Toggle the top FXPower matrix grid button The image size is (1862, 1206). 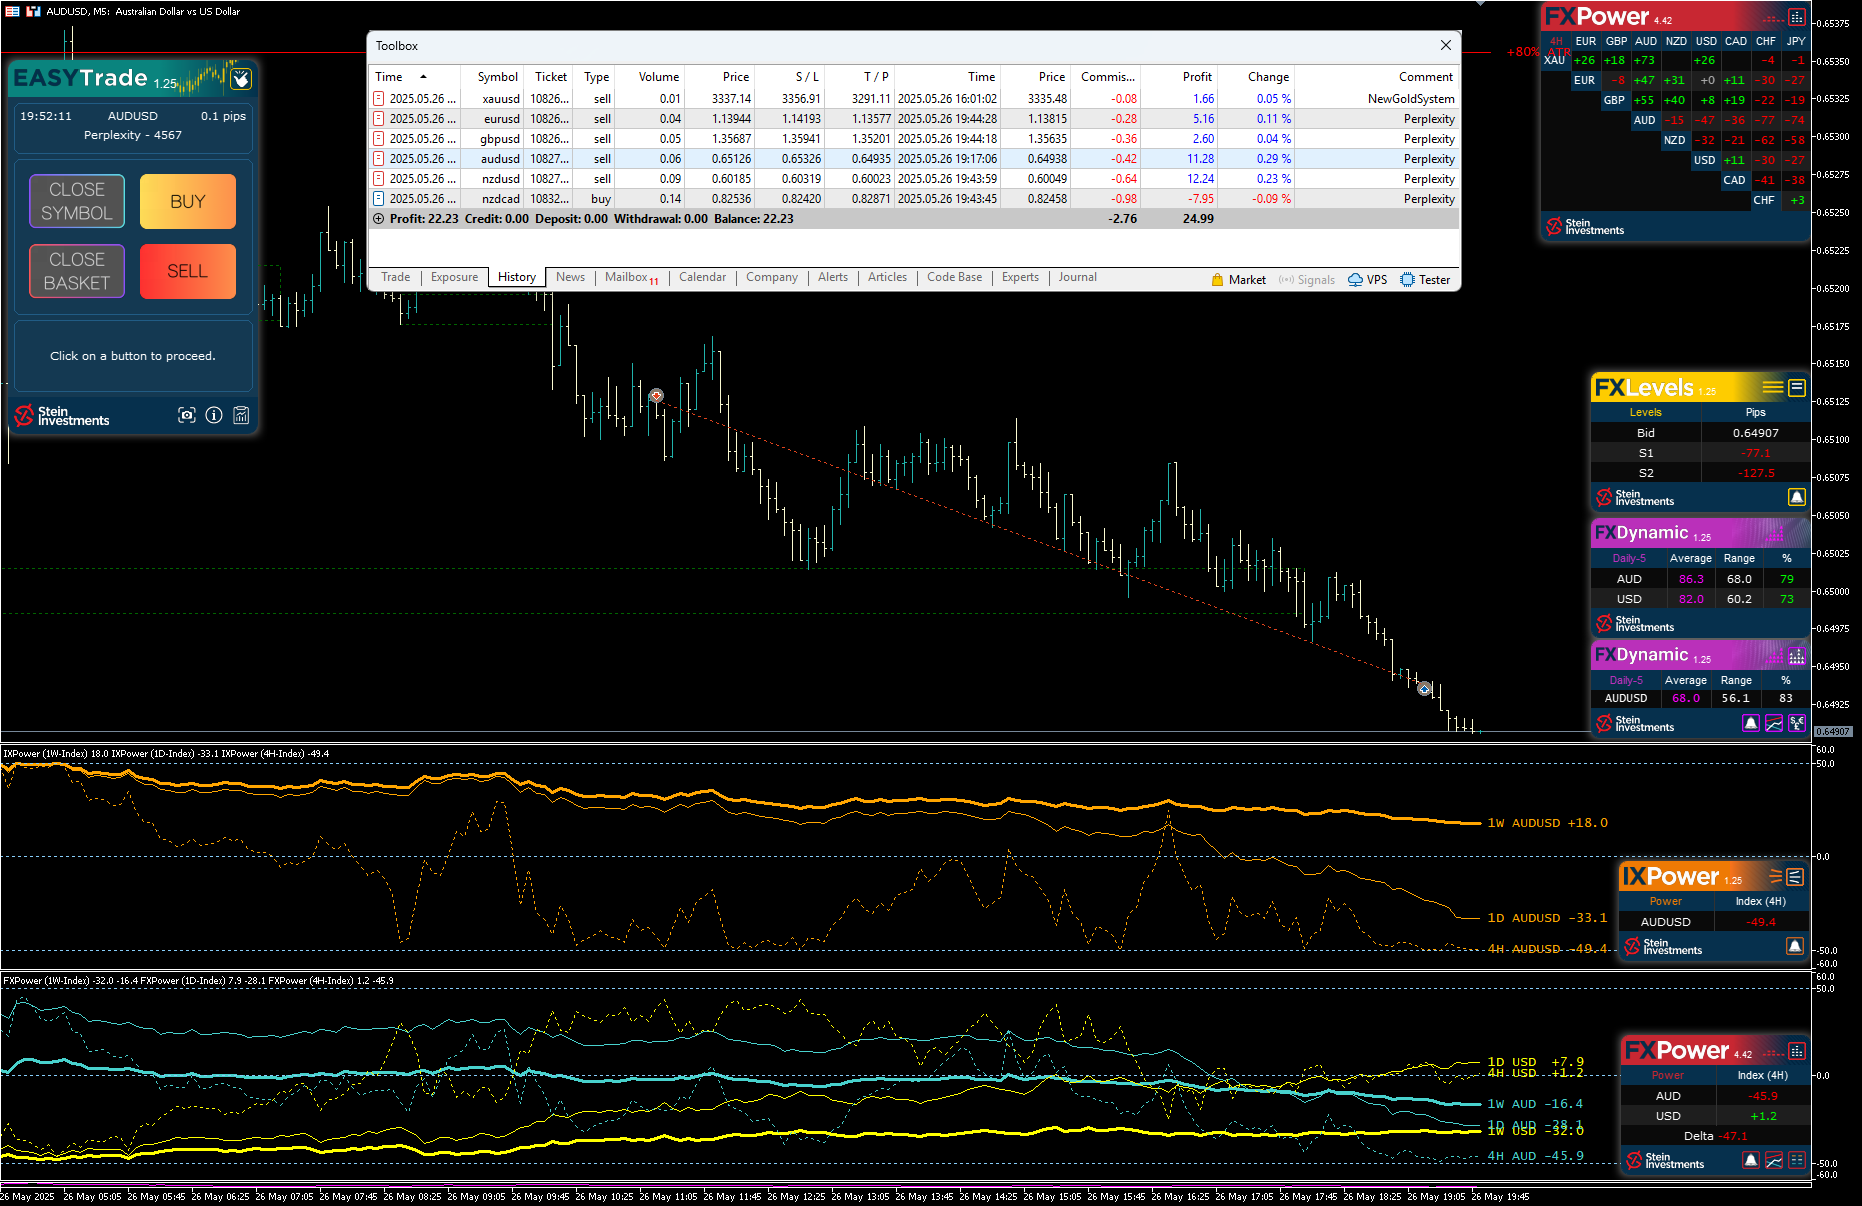(x=1797, y=17)
